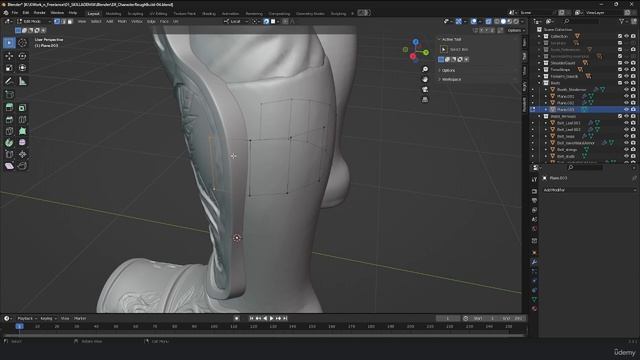Image resolution: width=640 pixels, height=360 pixels.
Task: Select the Select Box tool
Action: coord(9,42)
